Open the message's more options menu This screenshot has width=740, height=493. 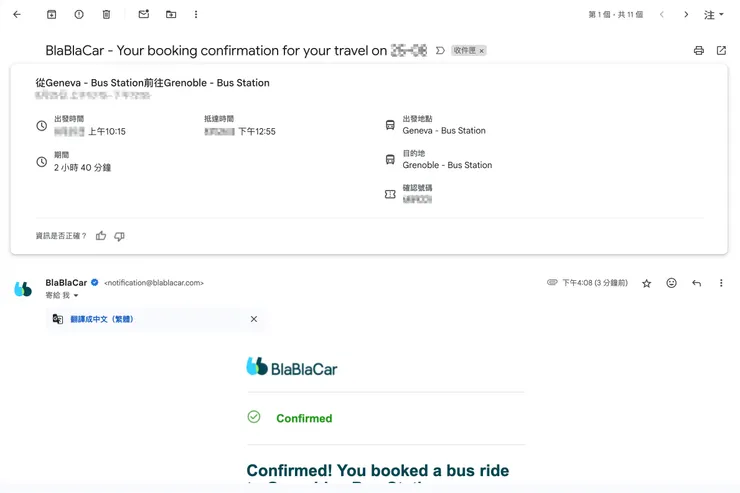pos(721,283)
